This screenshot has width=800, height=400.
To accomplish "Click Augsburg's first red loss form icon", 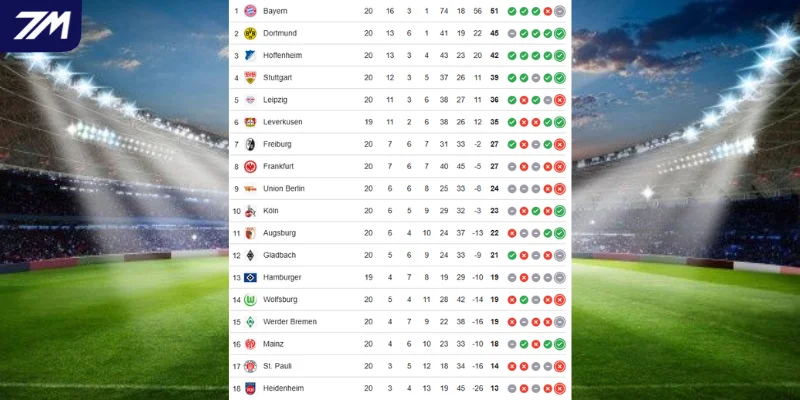I will [512, 233].
